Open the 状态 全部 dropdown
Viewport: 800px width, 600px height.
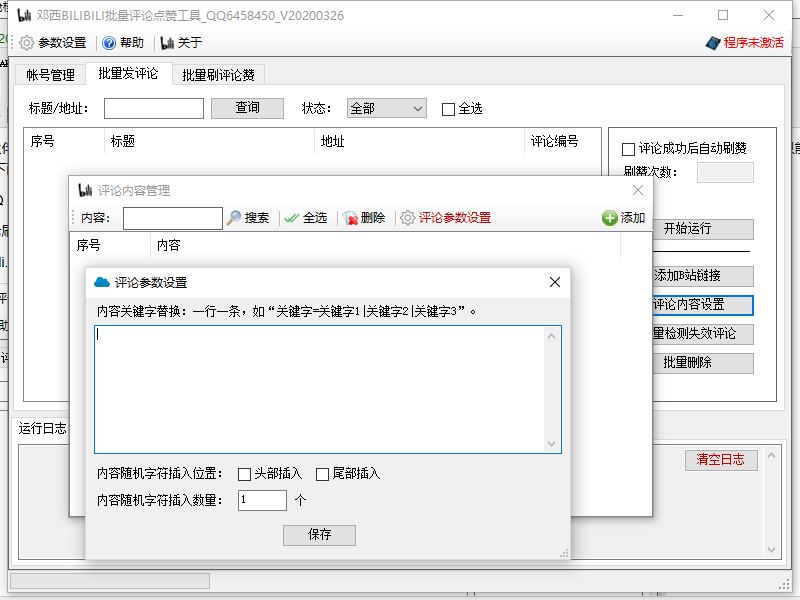(387, 108)
